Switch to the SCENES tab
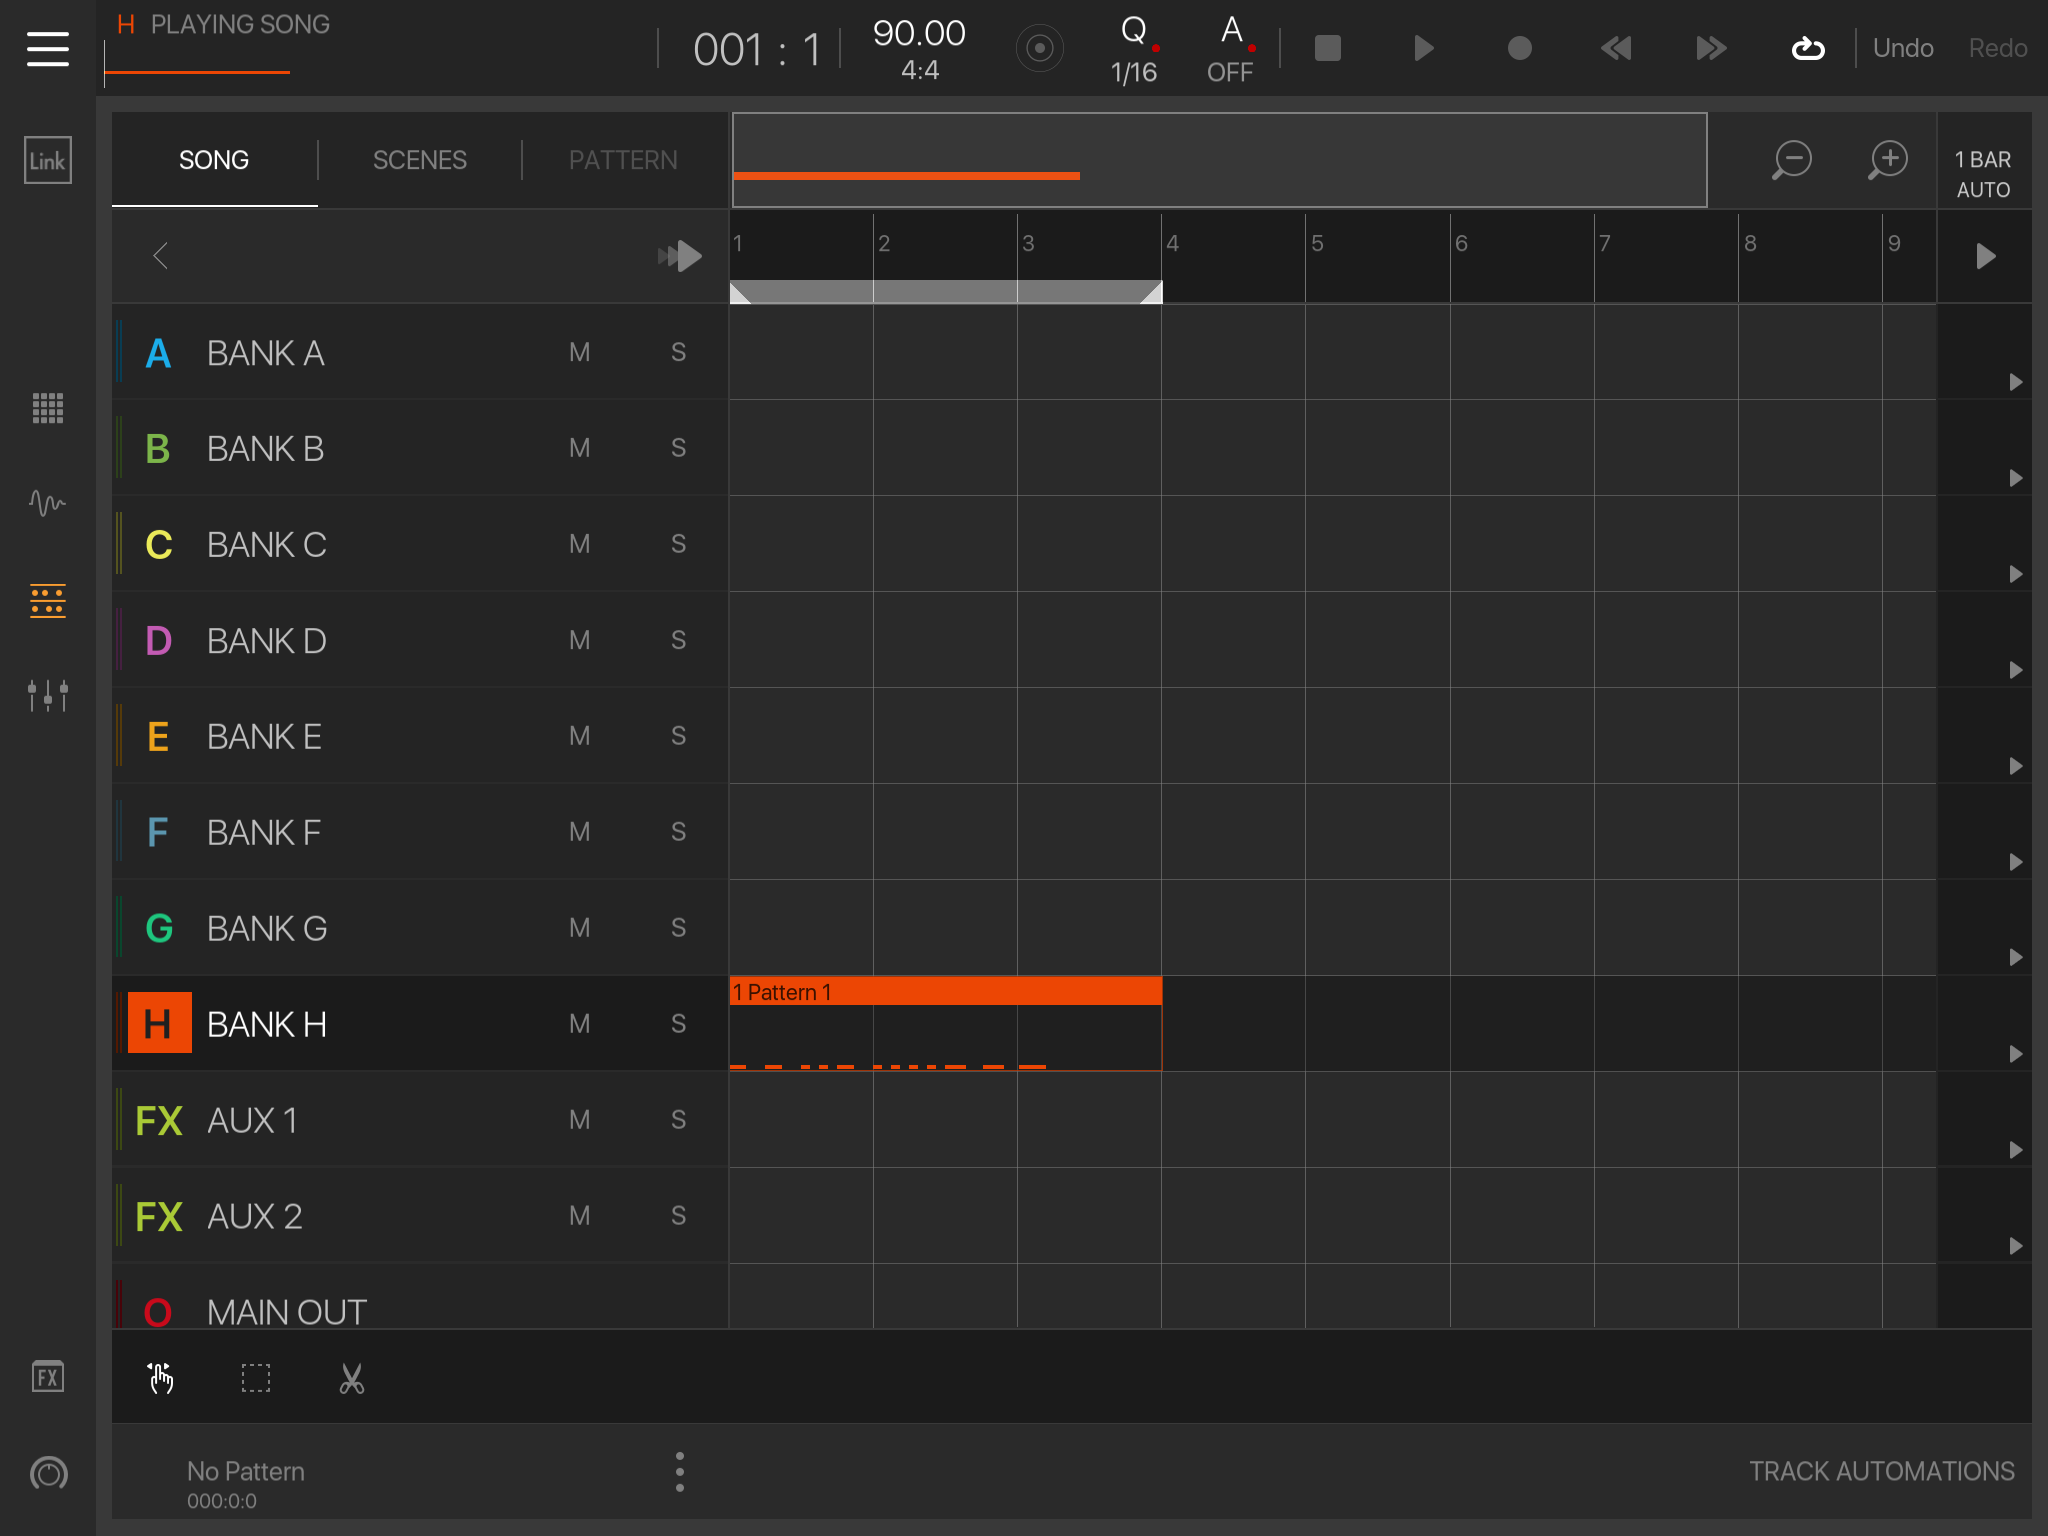Image resolution: width=2048 pixels, height=1536 pixels. point(419,160)
